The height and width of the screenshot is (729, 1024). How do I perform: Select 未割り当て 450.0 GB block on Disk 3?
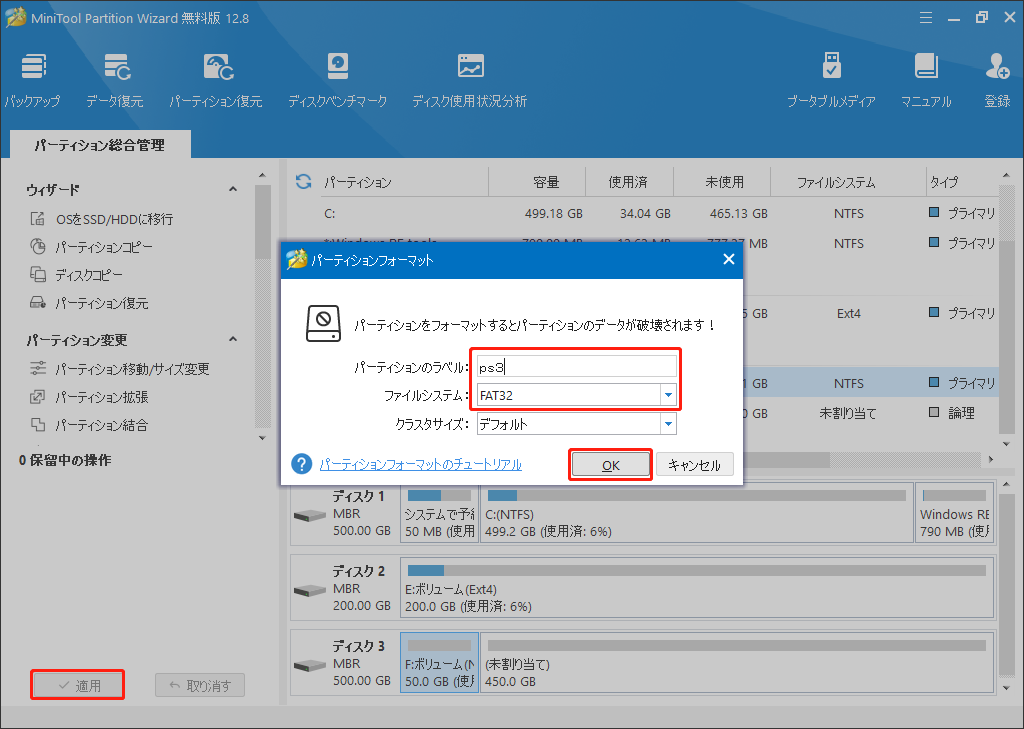(x=737, y=662)
